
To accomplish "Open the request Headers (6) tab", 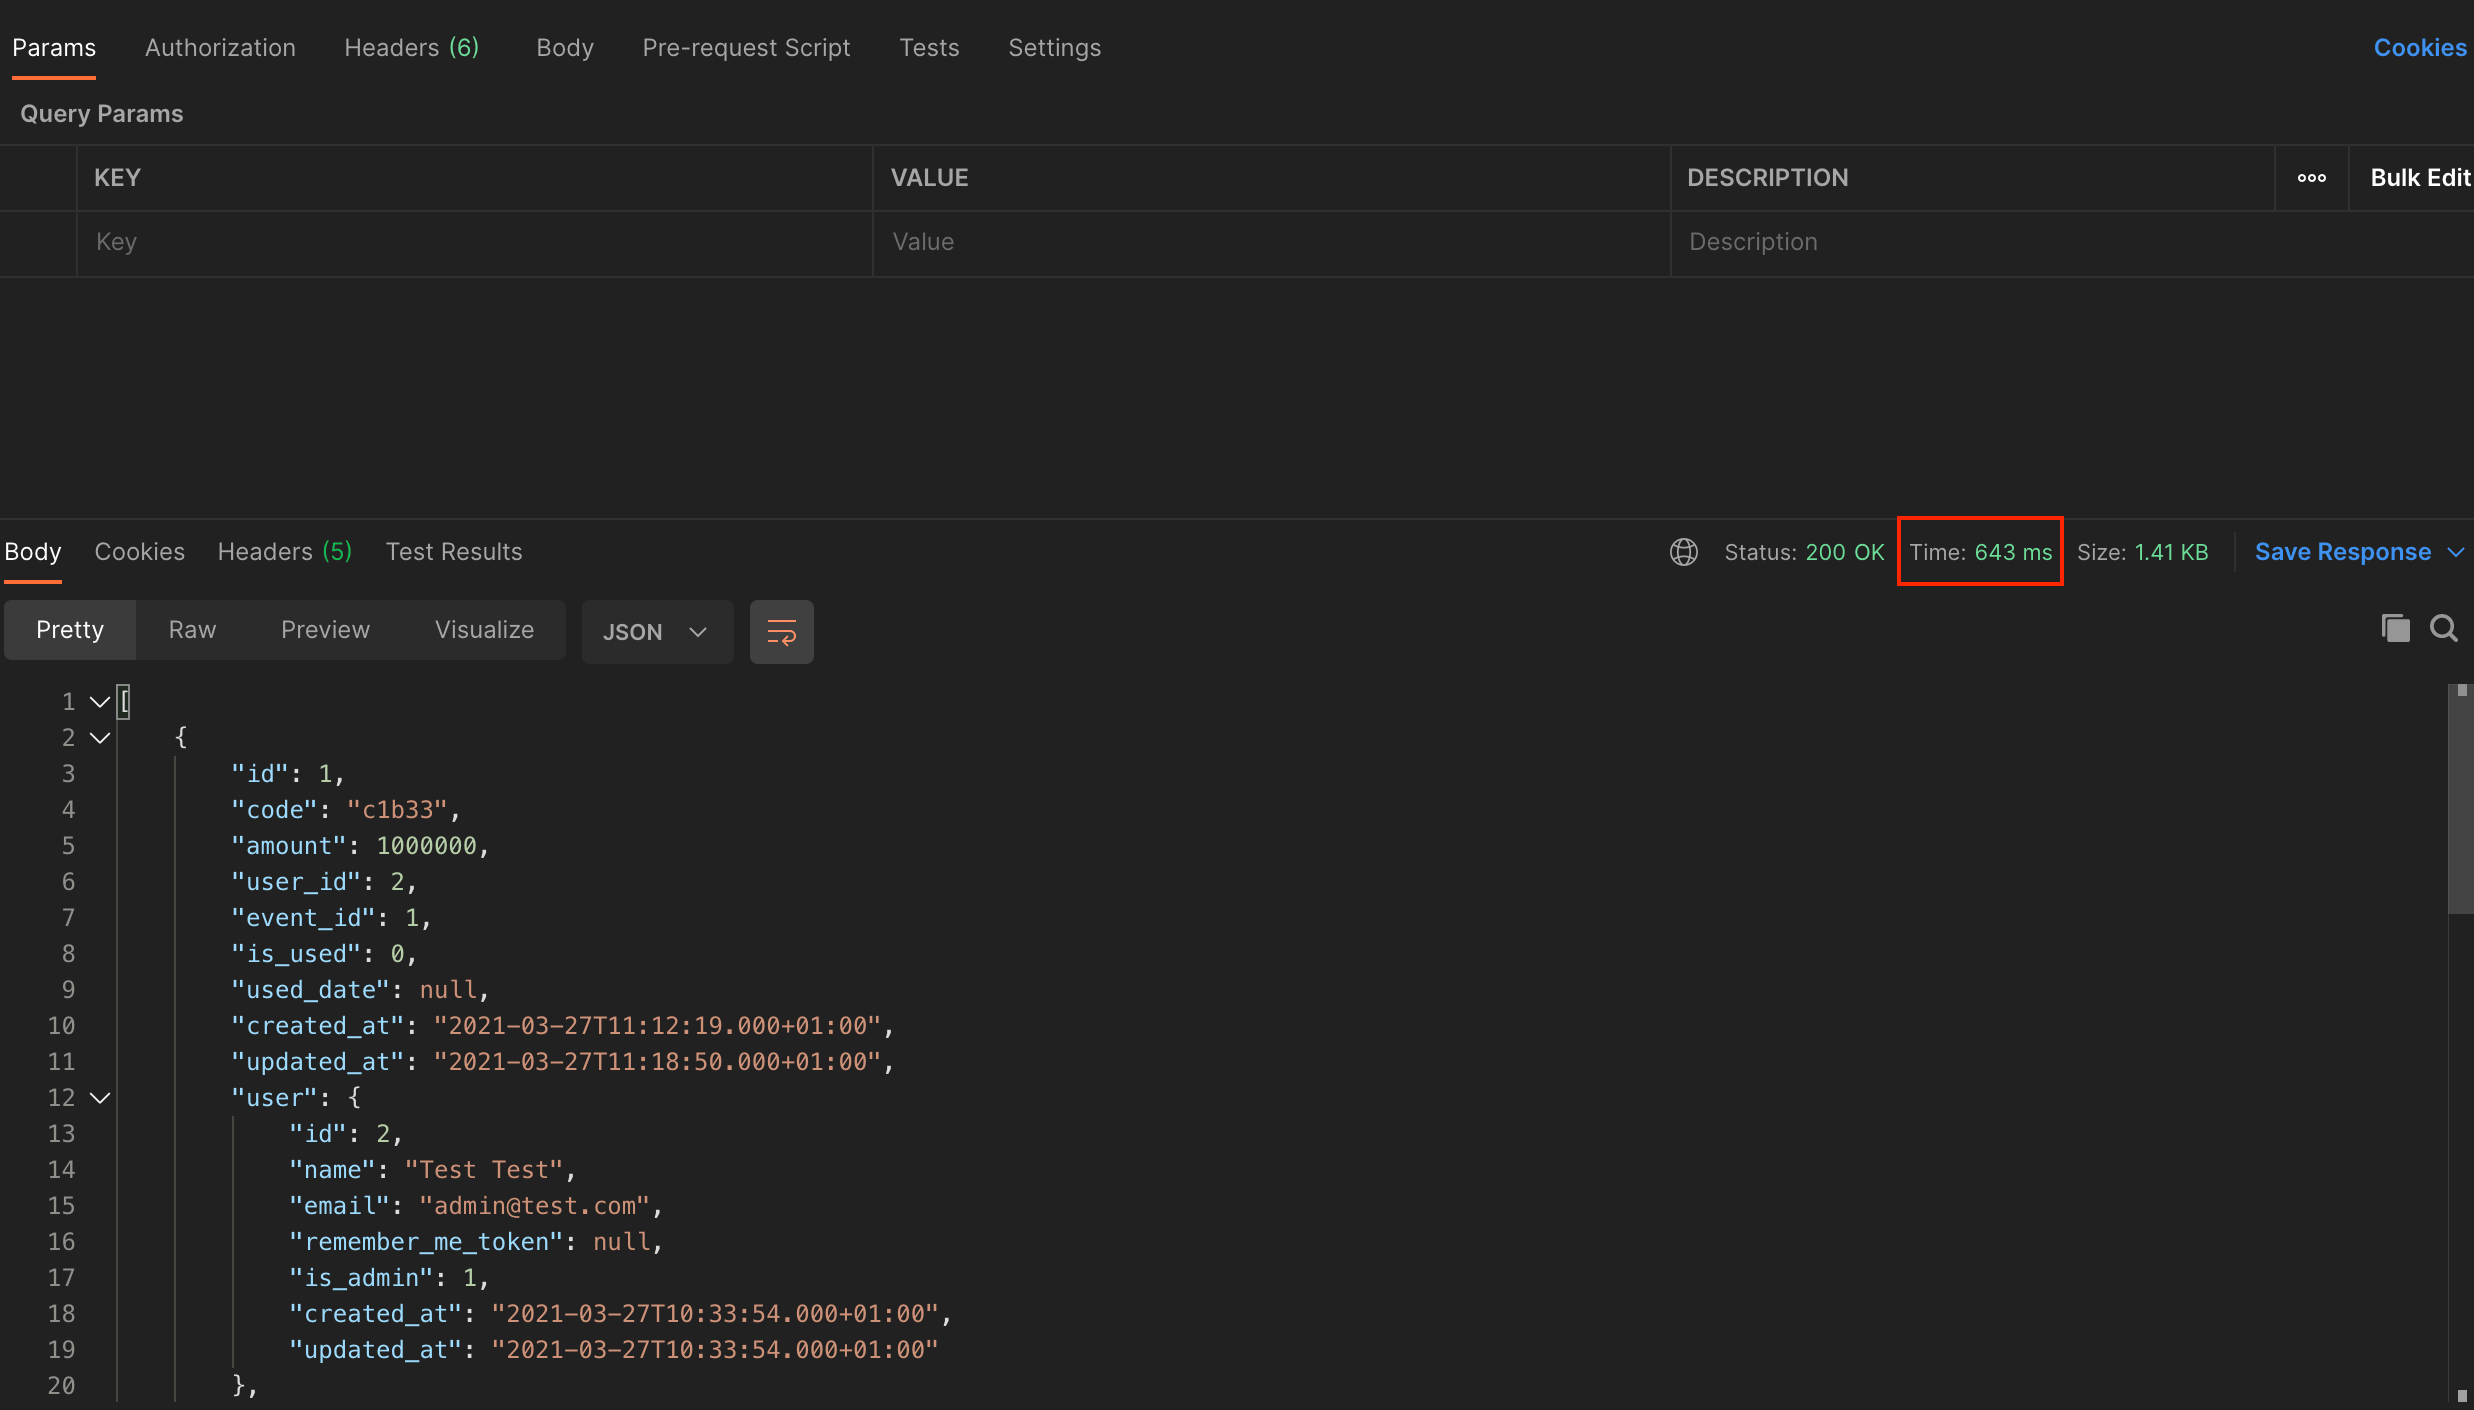I will pyautogui.click(x=412, y=48).
